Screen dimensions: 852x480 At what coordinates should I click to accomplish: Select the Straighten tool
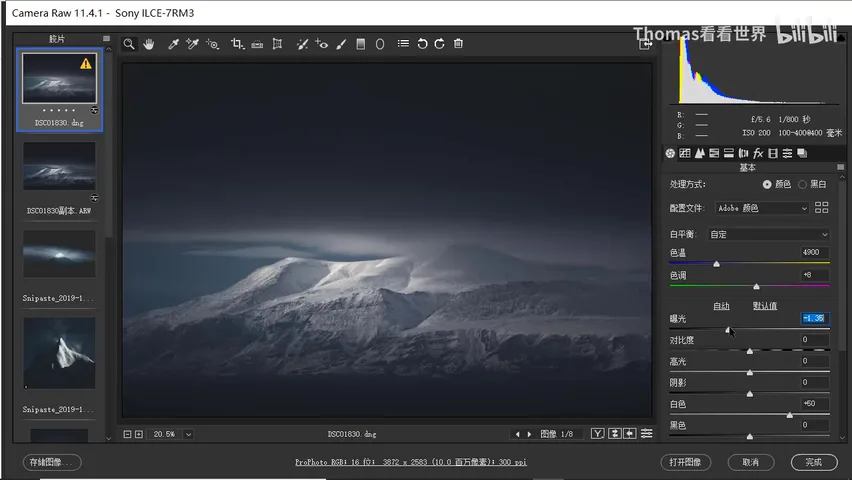(257, 44)
